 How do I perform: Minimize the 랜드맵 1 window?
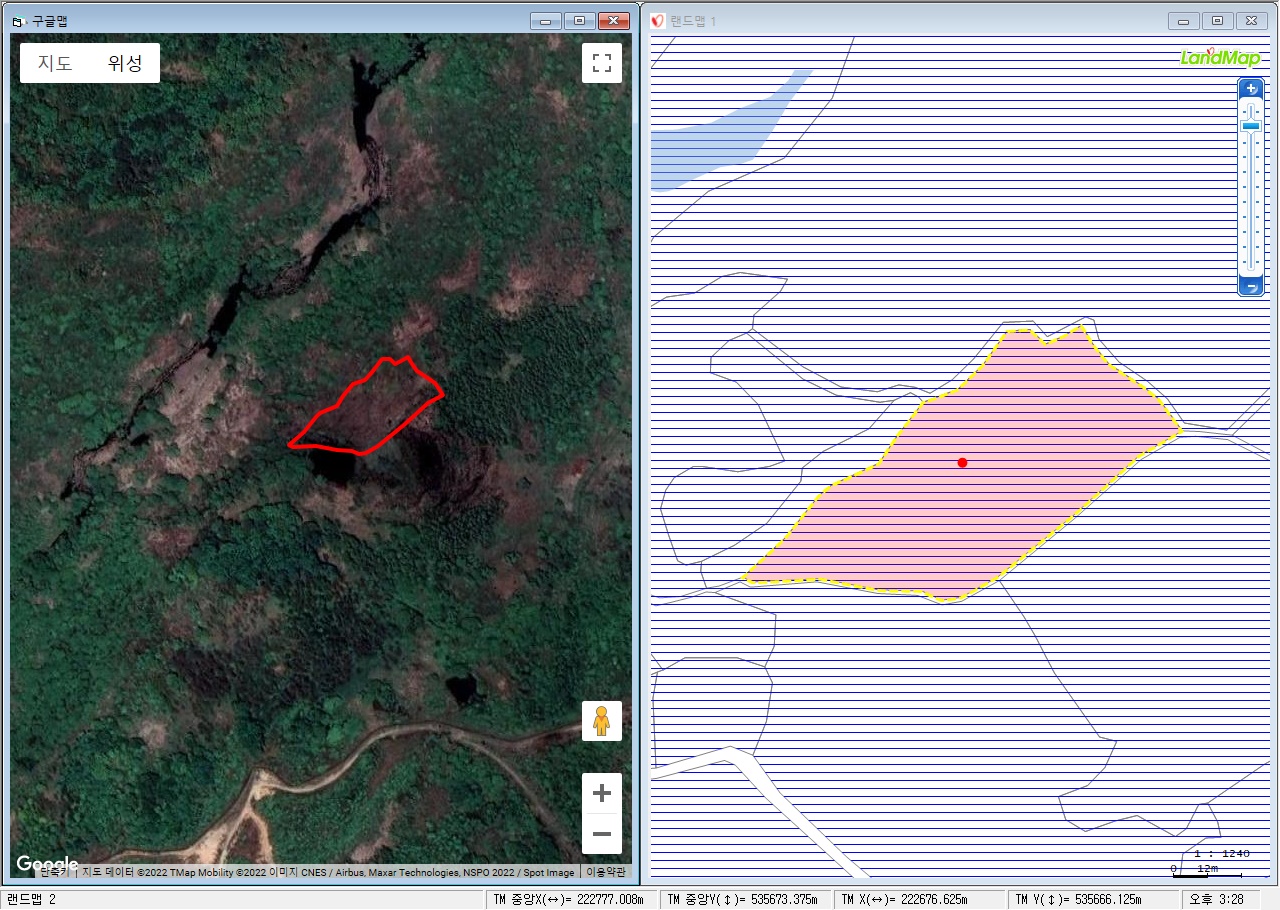click(1185, 20)
